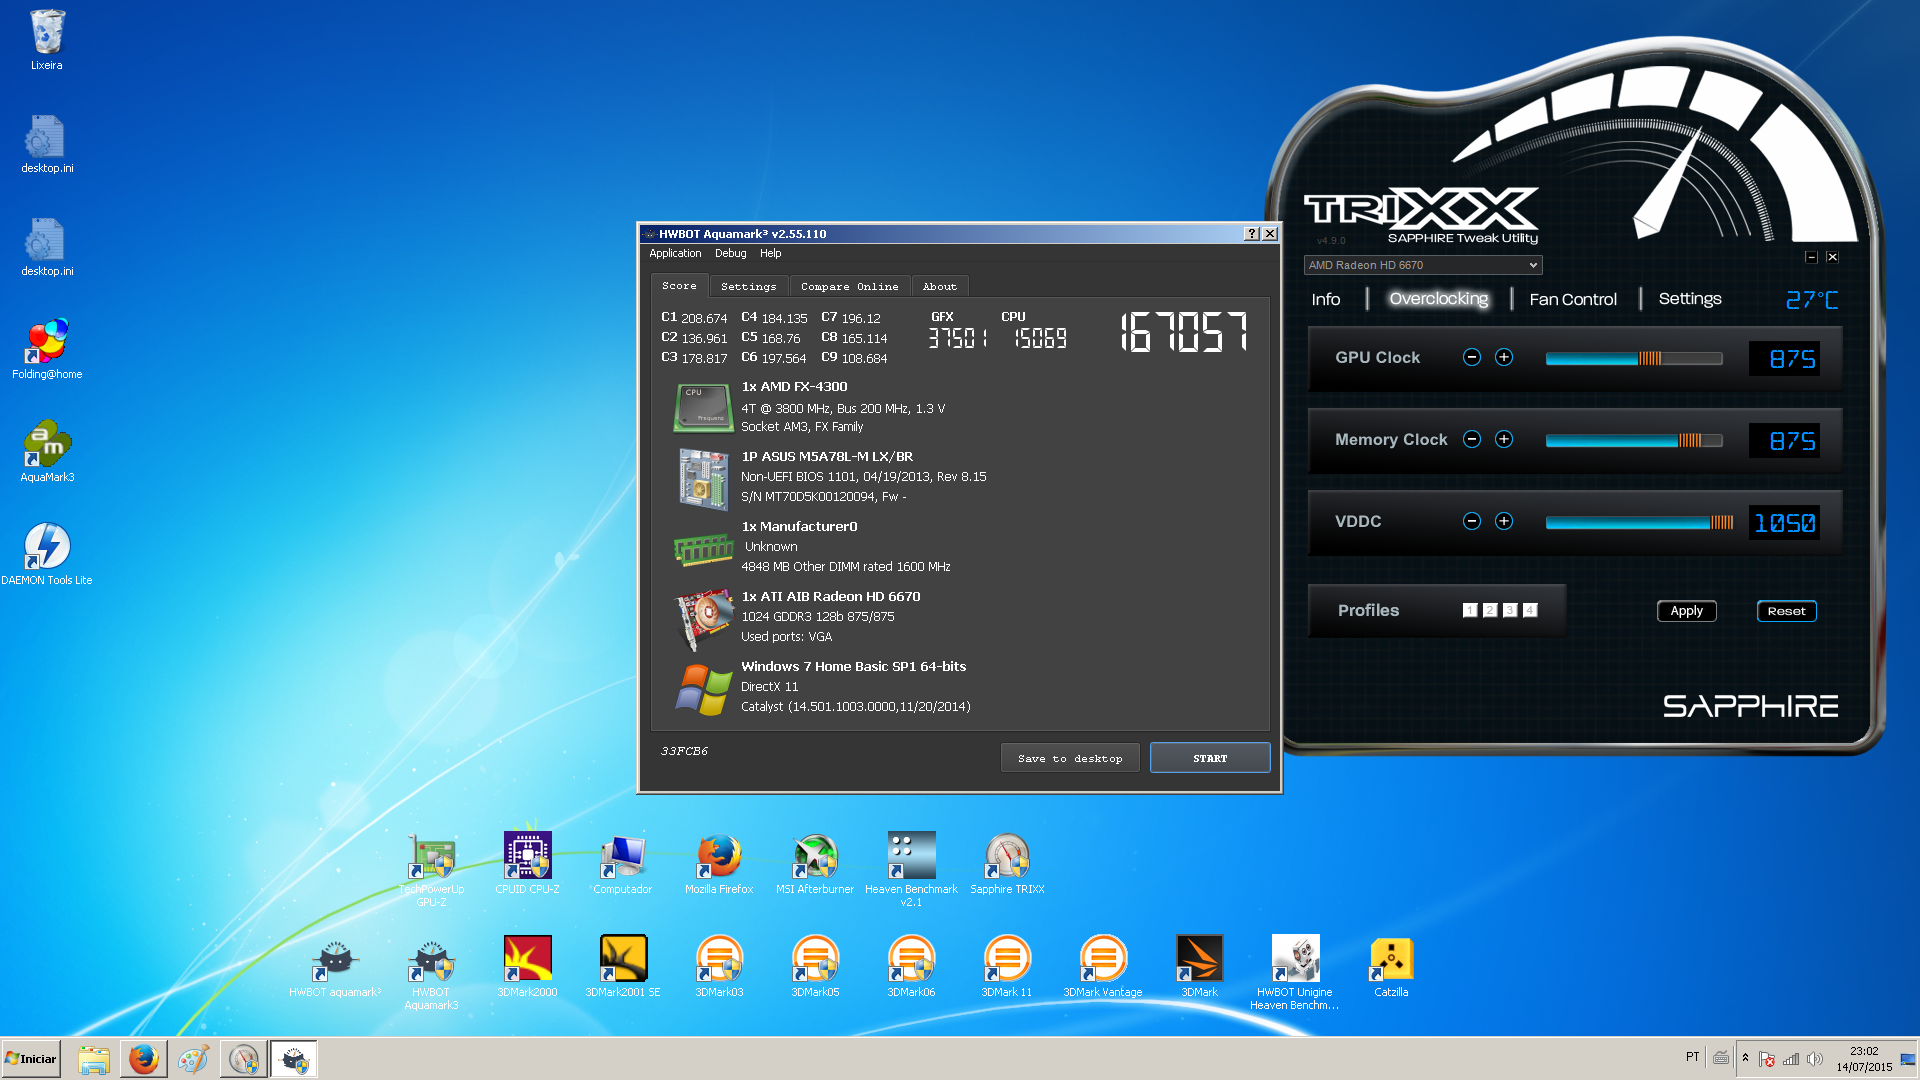Click the VDDC value field 1050
The height and width of the screenshot is (1080, 1920).
click(x=1784, y=522)
